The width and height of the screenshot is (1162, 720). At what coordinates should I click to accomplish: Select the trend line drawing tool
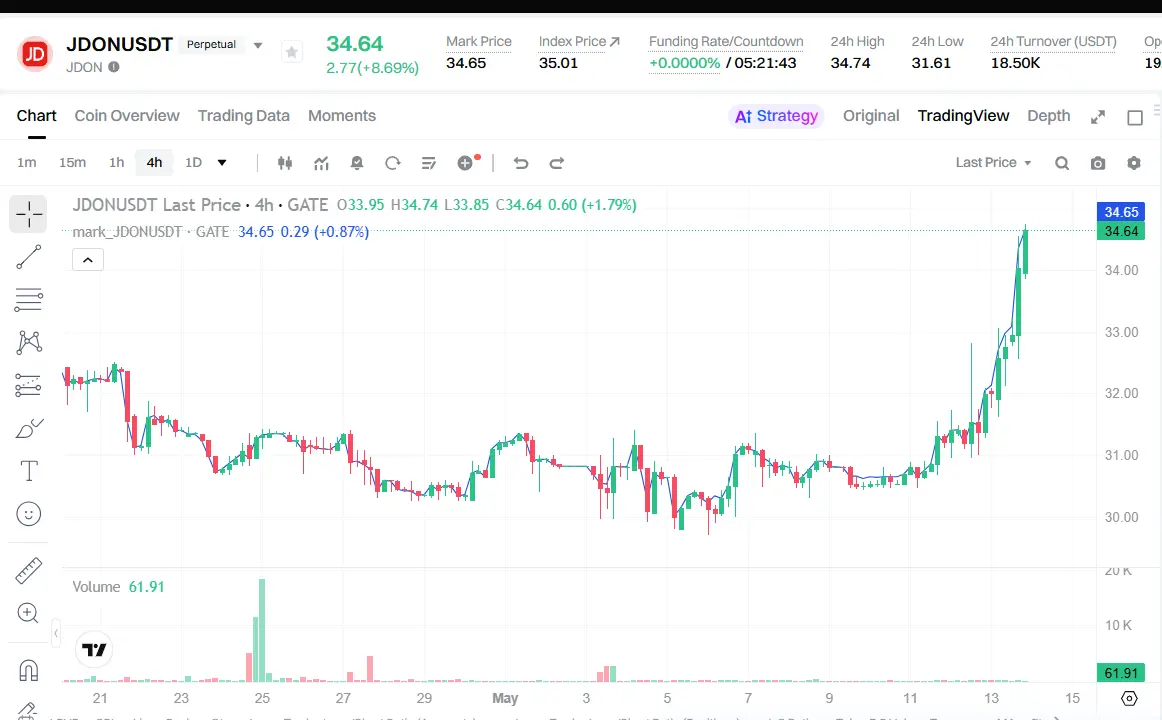[29, 257]
